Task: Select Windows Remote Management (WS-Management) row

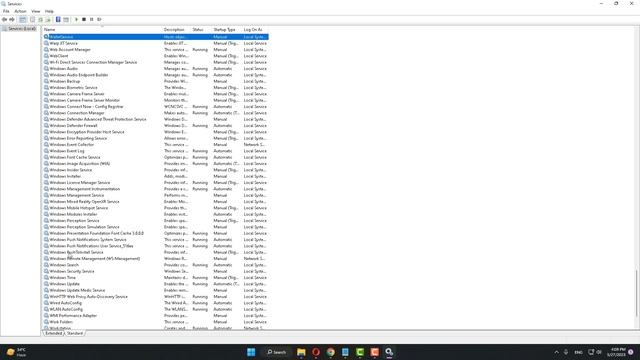Action: click(x=156, y=258)
